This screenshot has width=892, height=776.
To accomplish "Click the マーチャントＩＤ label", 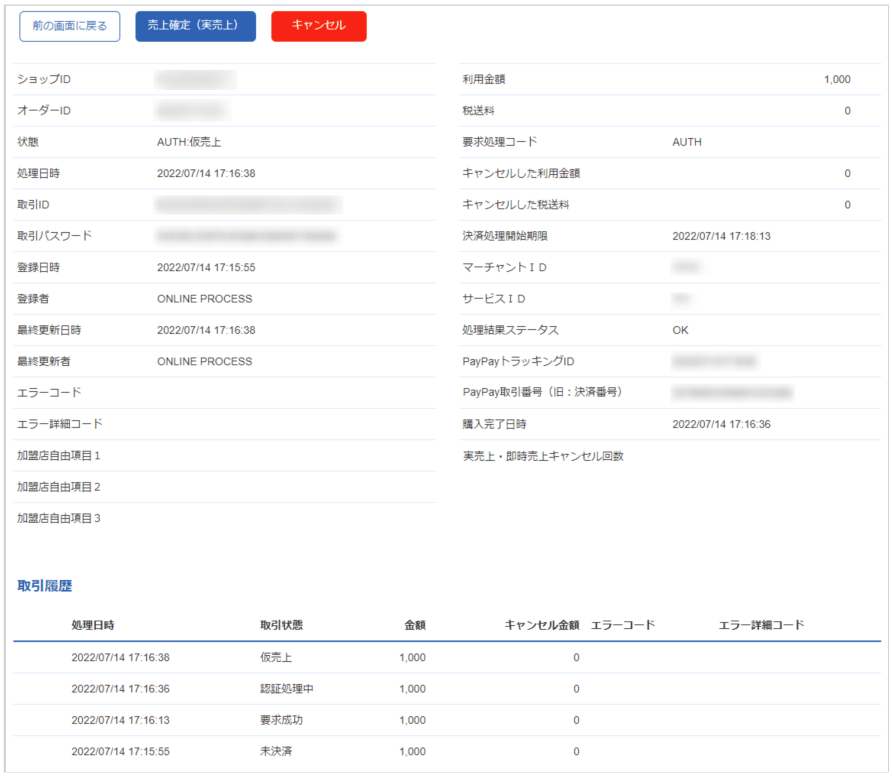I will [505, 267].
